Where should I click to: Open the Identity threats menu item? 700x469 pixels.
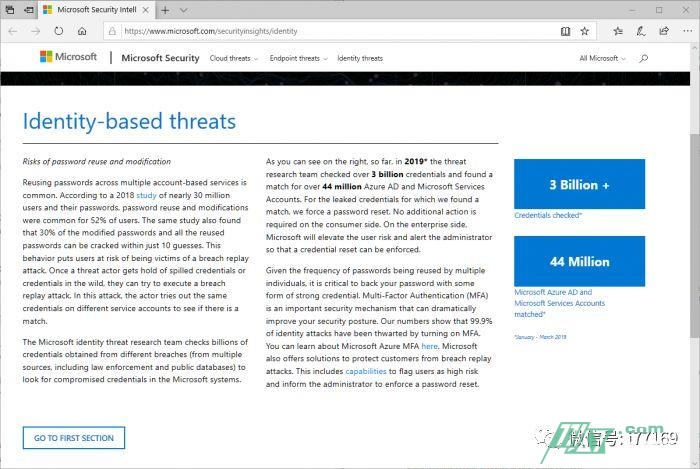(360, 58)
